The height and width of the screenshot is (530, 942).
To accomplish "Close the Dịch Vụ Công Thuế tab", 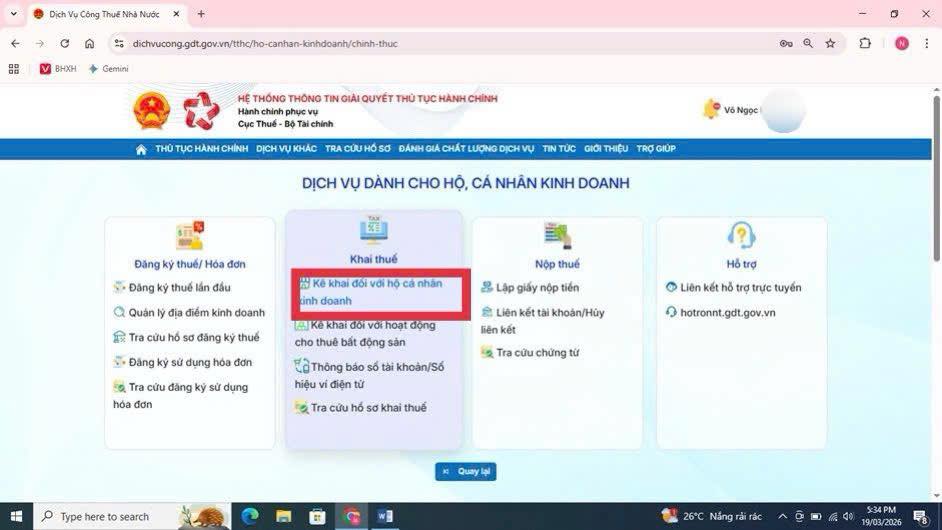I will coord(176,14).
